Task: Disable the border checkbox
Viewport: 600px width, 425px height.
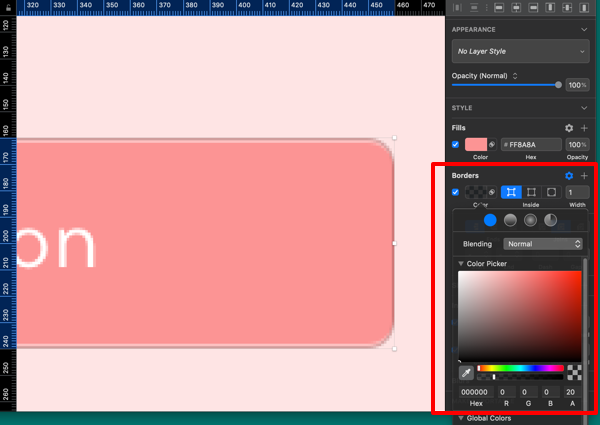Action: tap(455, 192)
